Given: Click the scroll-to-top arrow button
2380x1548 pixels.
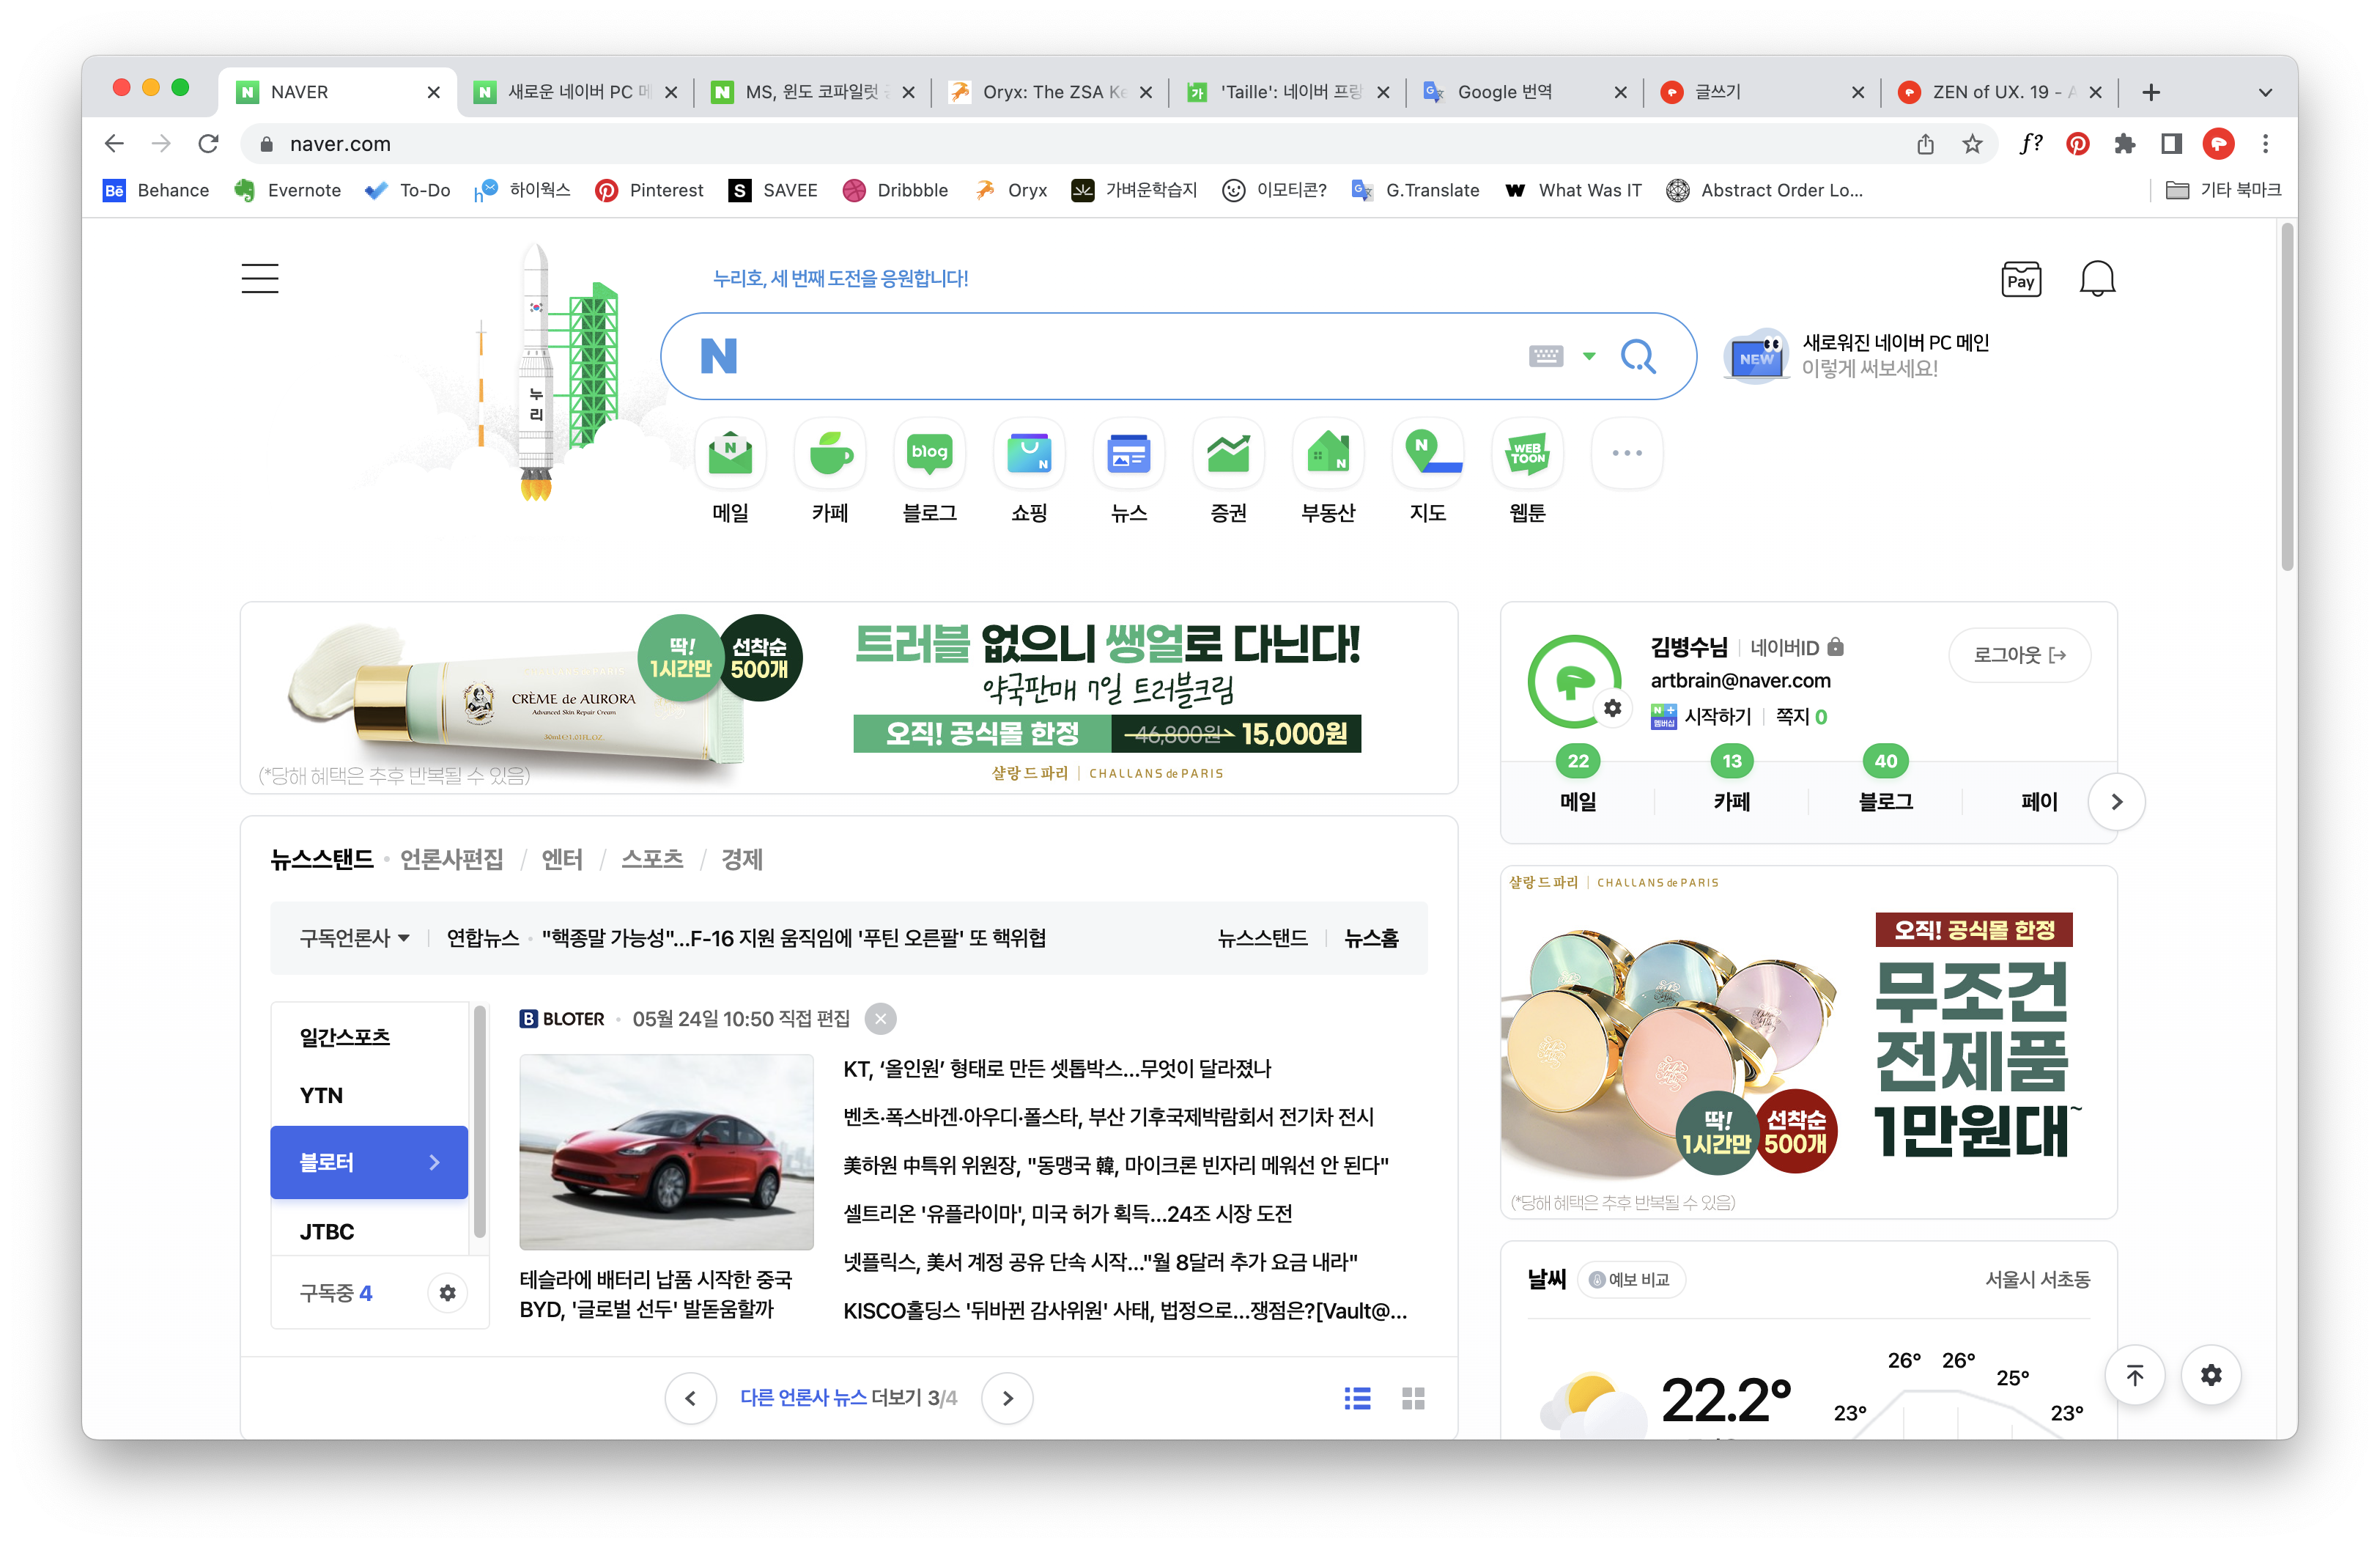Looking at the screenshot, I should pyautogui.click(x=2134, y=1375).
